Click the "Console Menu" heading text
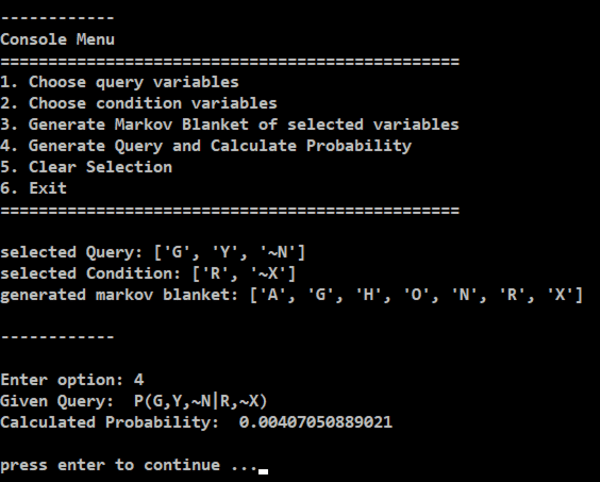The image size is (600, 482). (57, 40)
